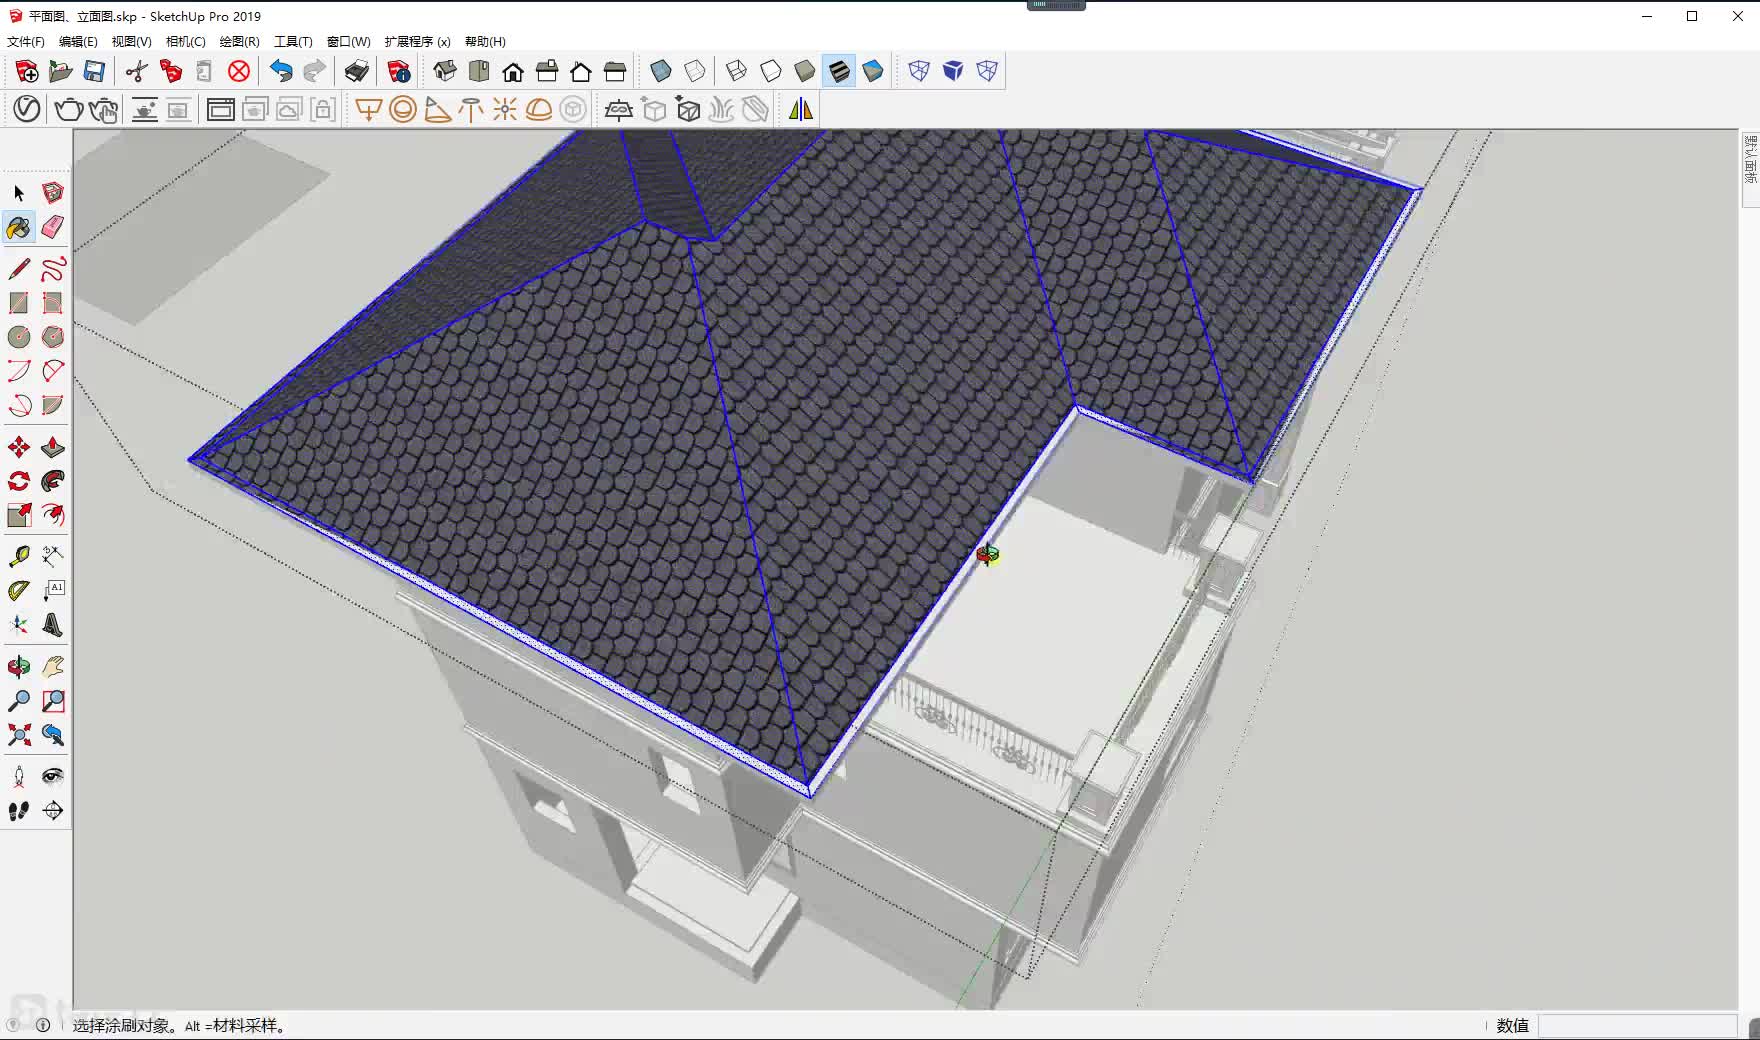Start V-Ray Render teapot icon
This screenshot has height=1040, width=1760.
click(69, 109)
